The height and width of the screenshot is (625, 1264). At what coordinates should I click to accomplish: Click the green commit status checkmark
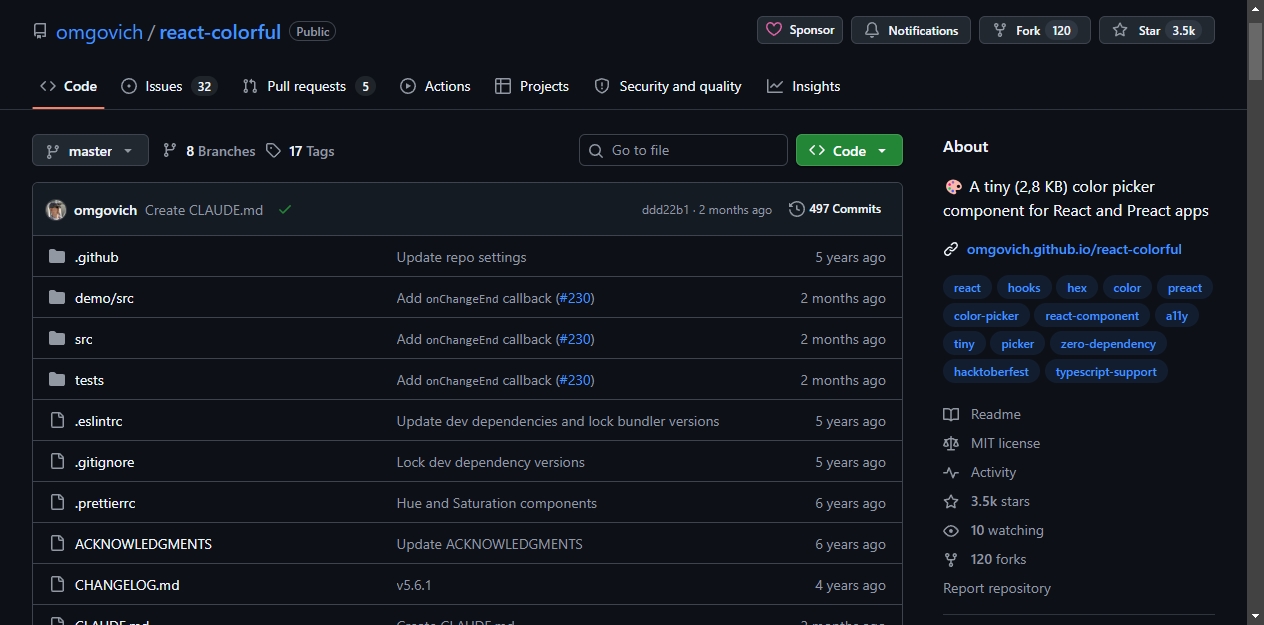[x=285, y=210]
